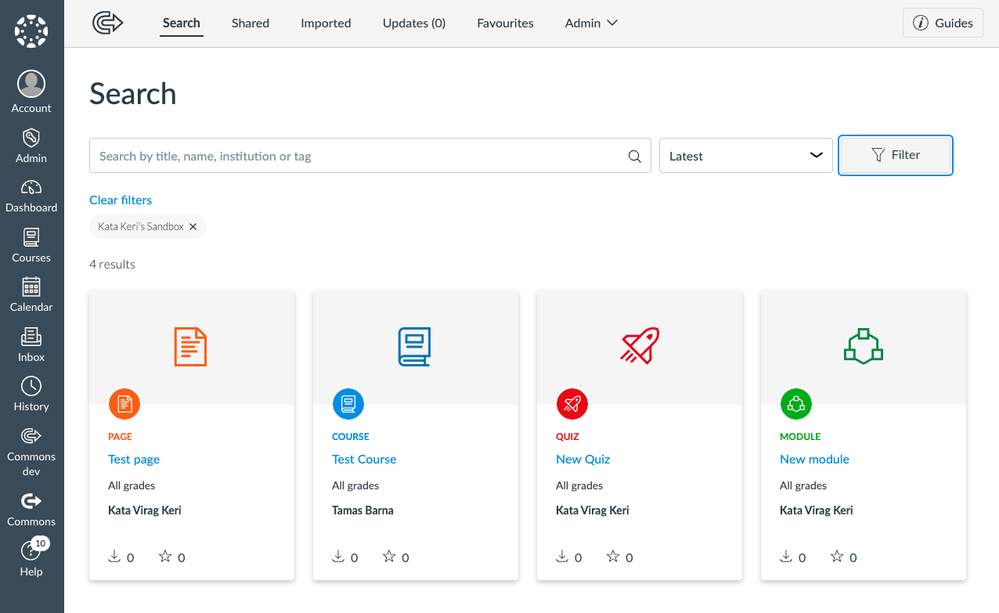Open the Admin shield in the sidebar
Image resolution: width=999 pixels, height=613 pixels.
31,145
